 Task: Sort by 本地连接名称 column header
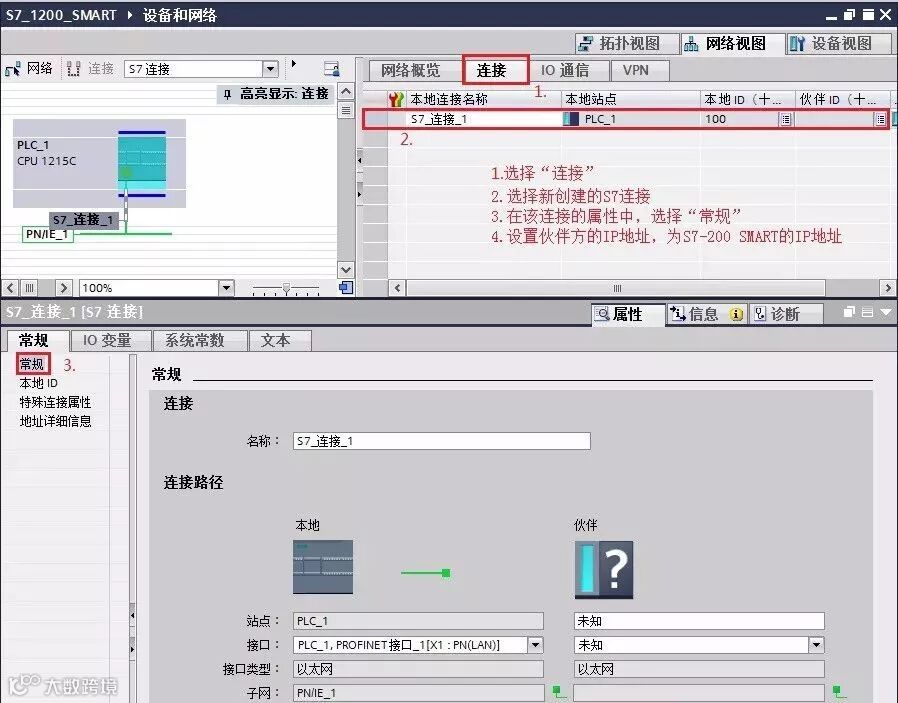pyautogui.click(x=483, y=99)
